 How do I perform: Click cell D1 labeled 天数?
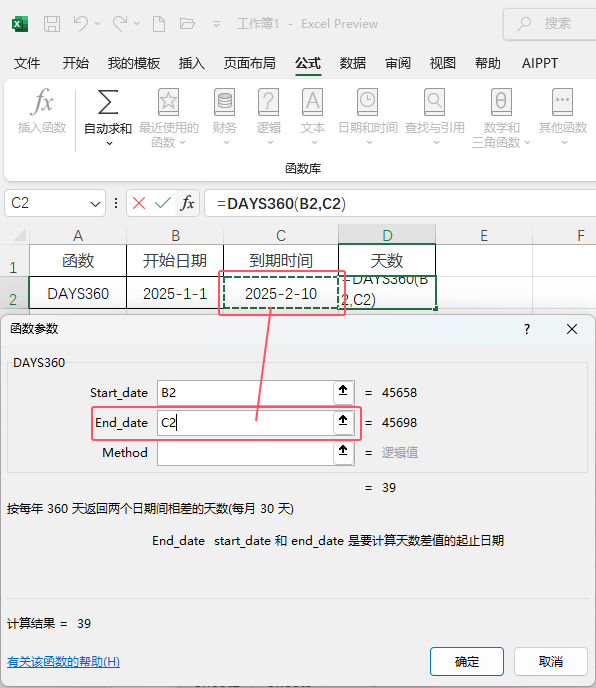[387, 261]
